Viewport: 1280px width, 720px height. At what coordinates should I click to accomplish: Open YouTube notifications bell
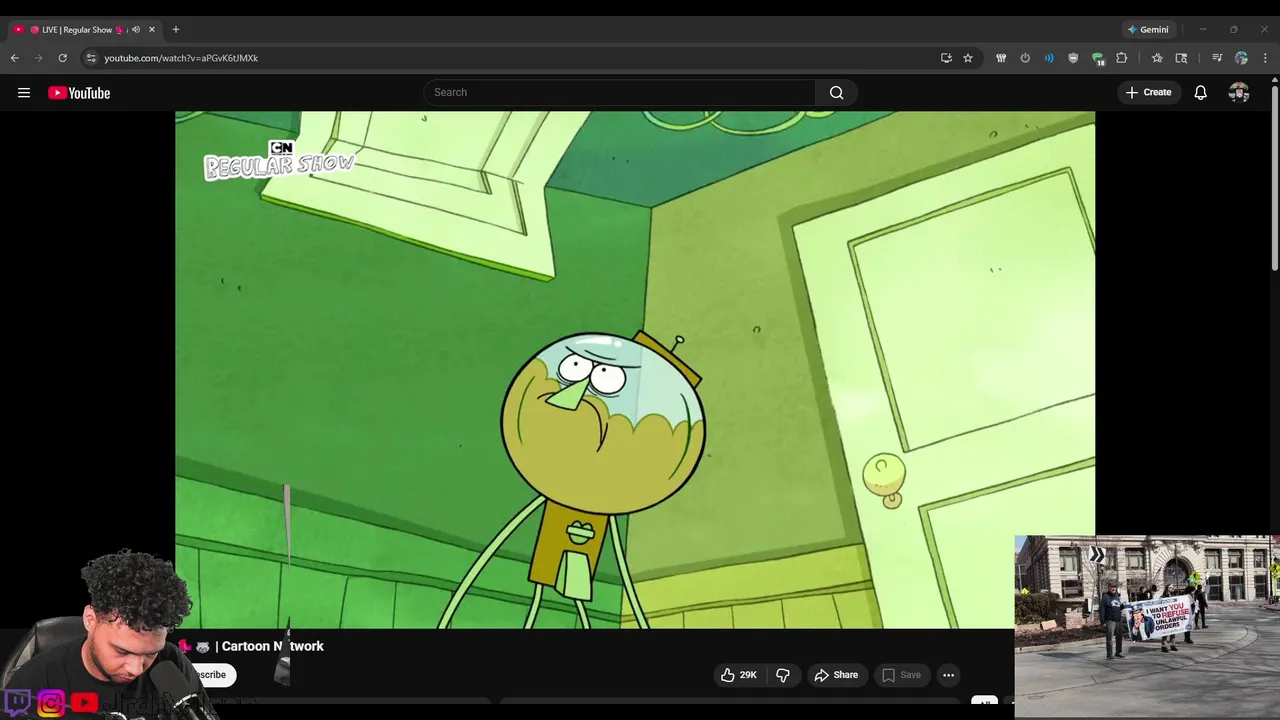1201,93
